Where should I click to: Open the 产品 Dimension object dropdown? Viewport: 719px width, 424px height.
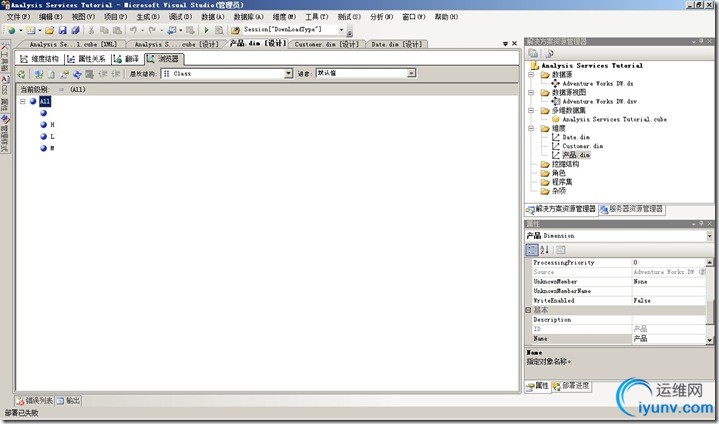pos(709,236)
